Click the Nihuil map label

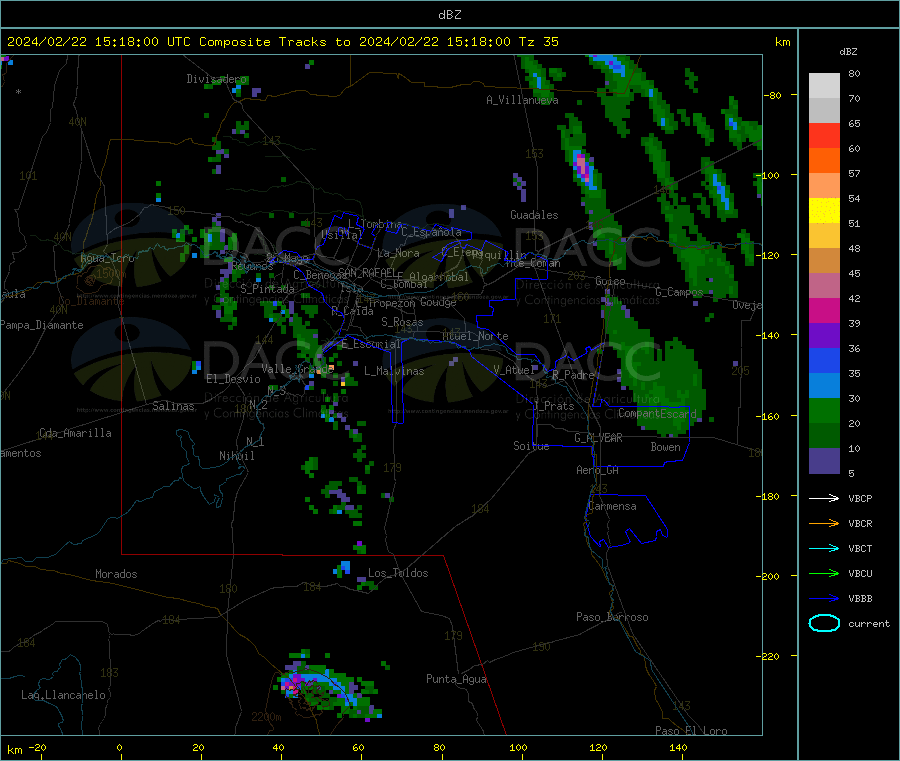point(237,456)
